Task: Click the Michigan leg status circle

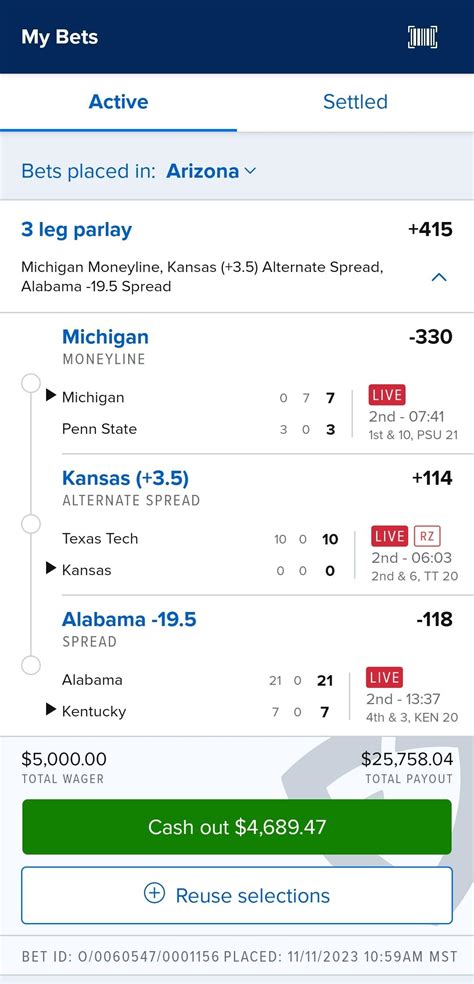Action: pyautogui.click(x=31, y=383)
